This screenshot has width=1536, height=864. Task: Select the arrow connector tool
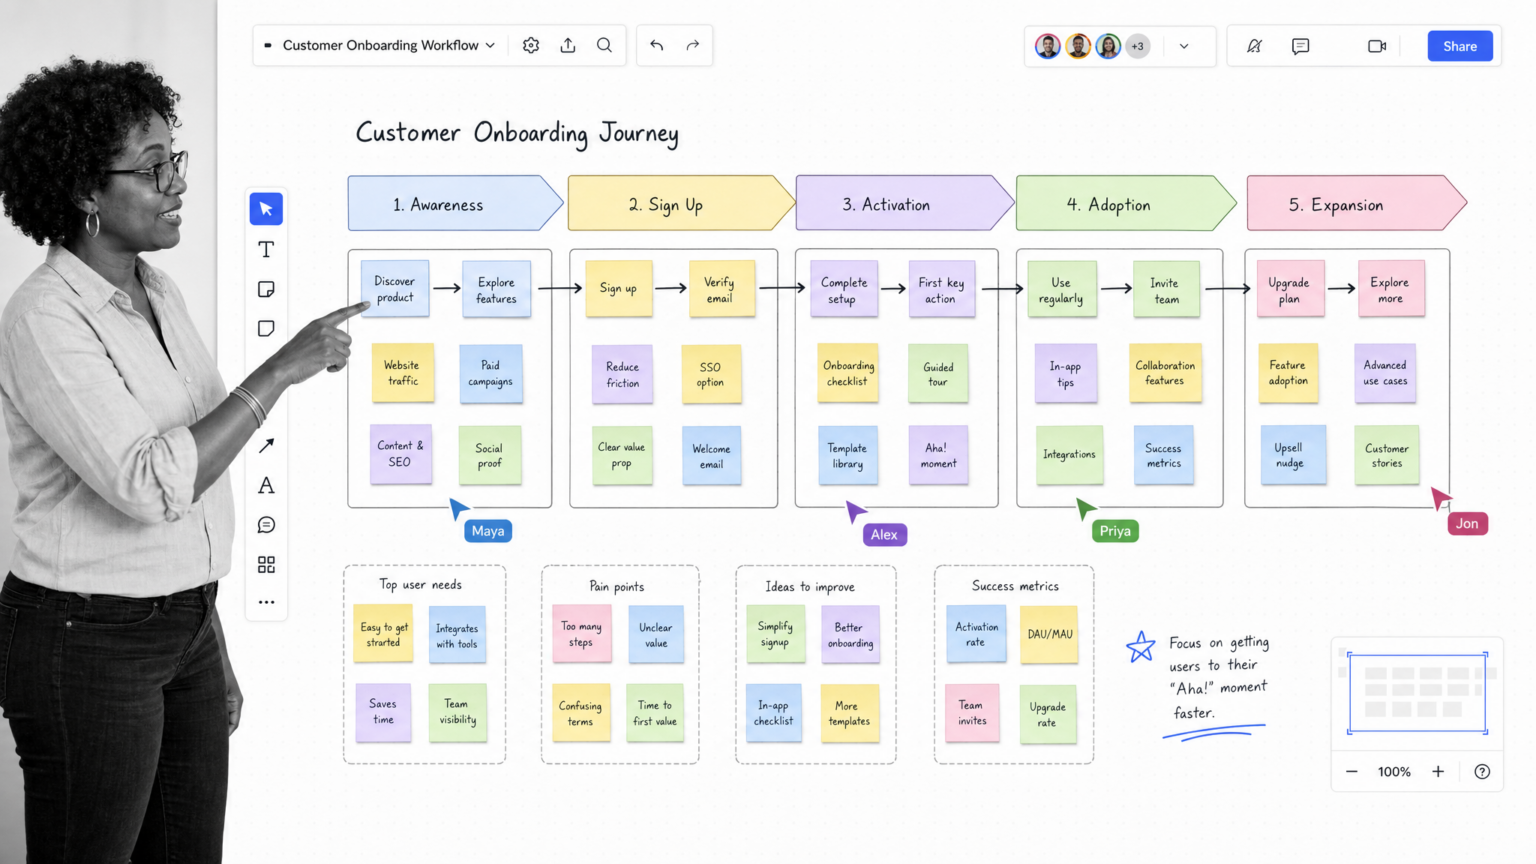[266, 445]
